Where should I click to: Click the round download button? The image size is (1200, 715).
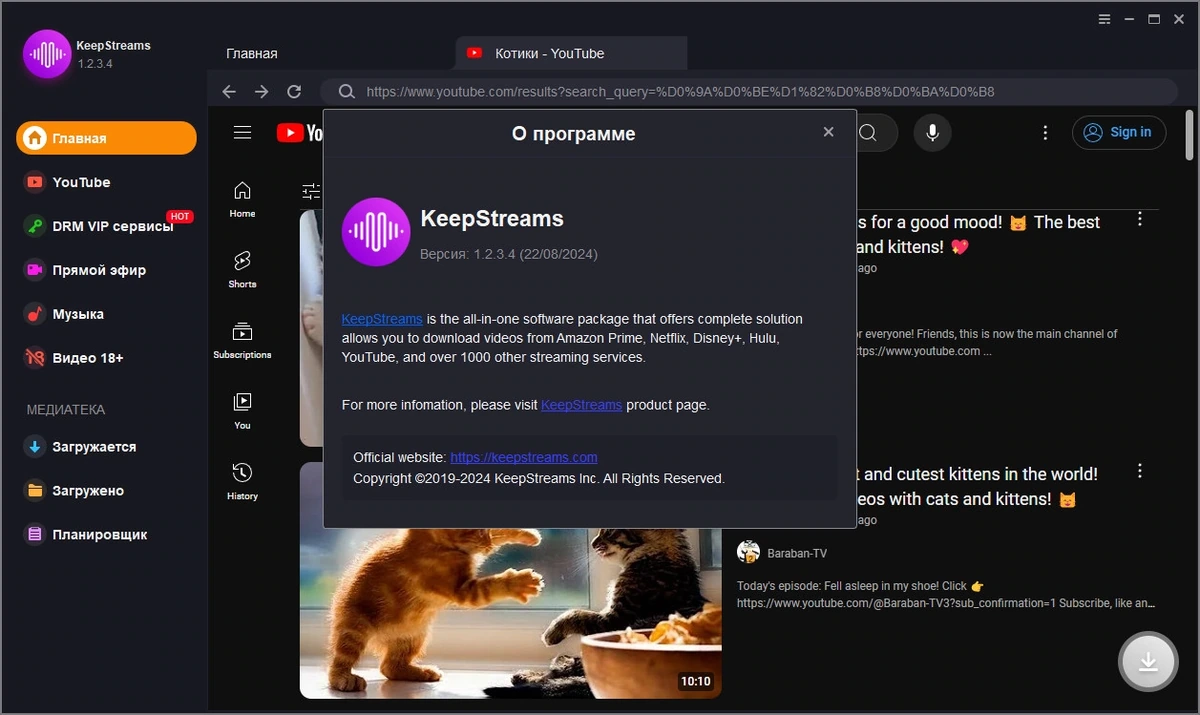(1148, 662)
